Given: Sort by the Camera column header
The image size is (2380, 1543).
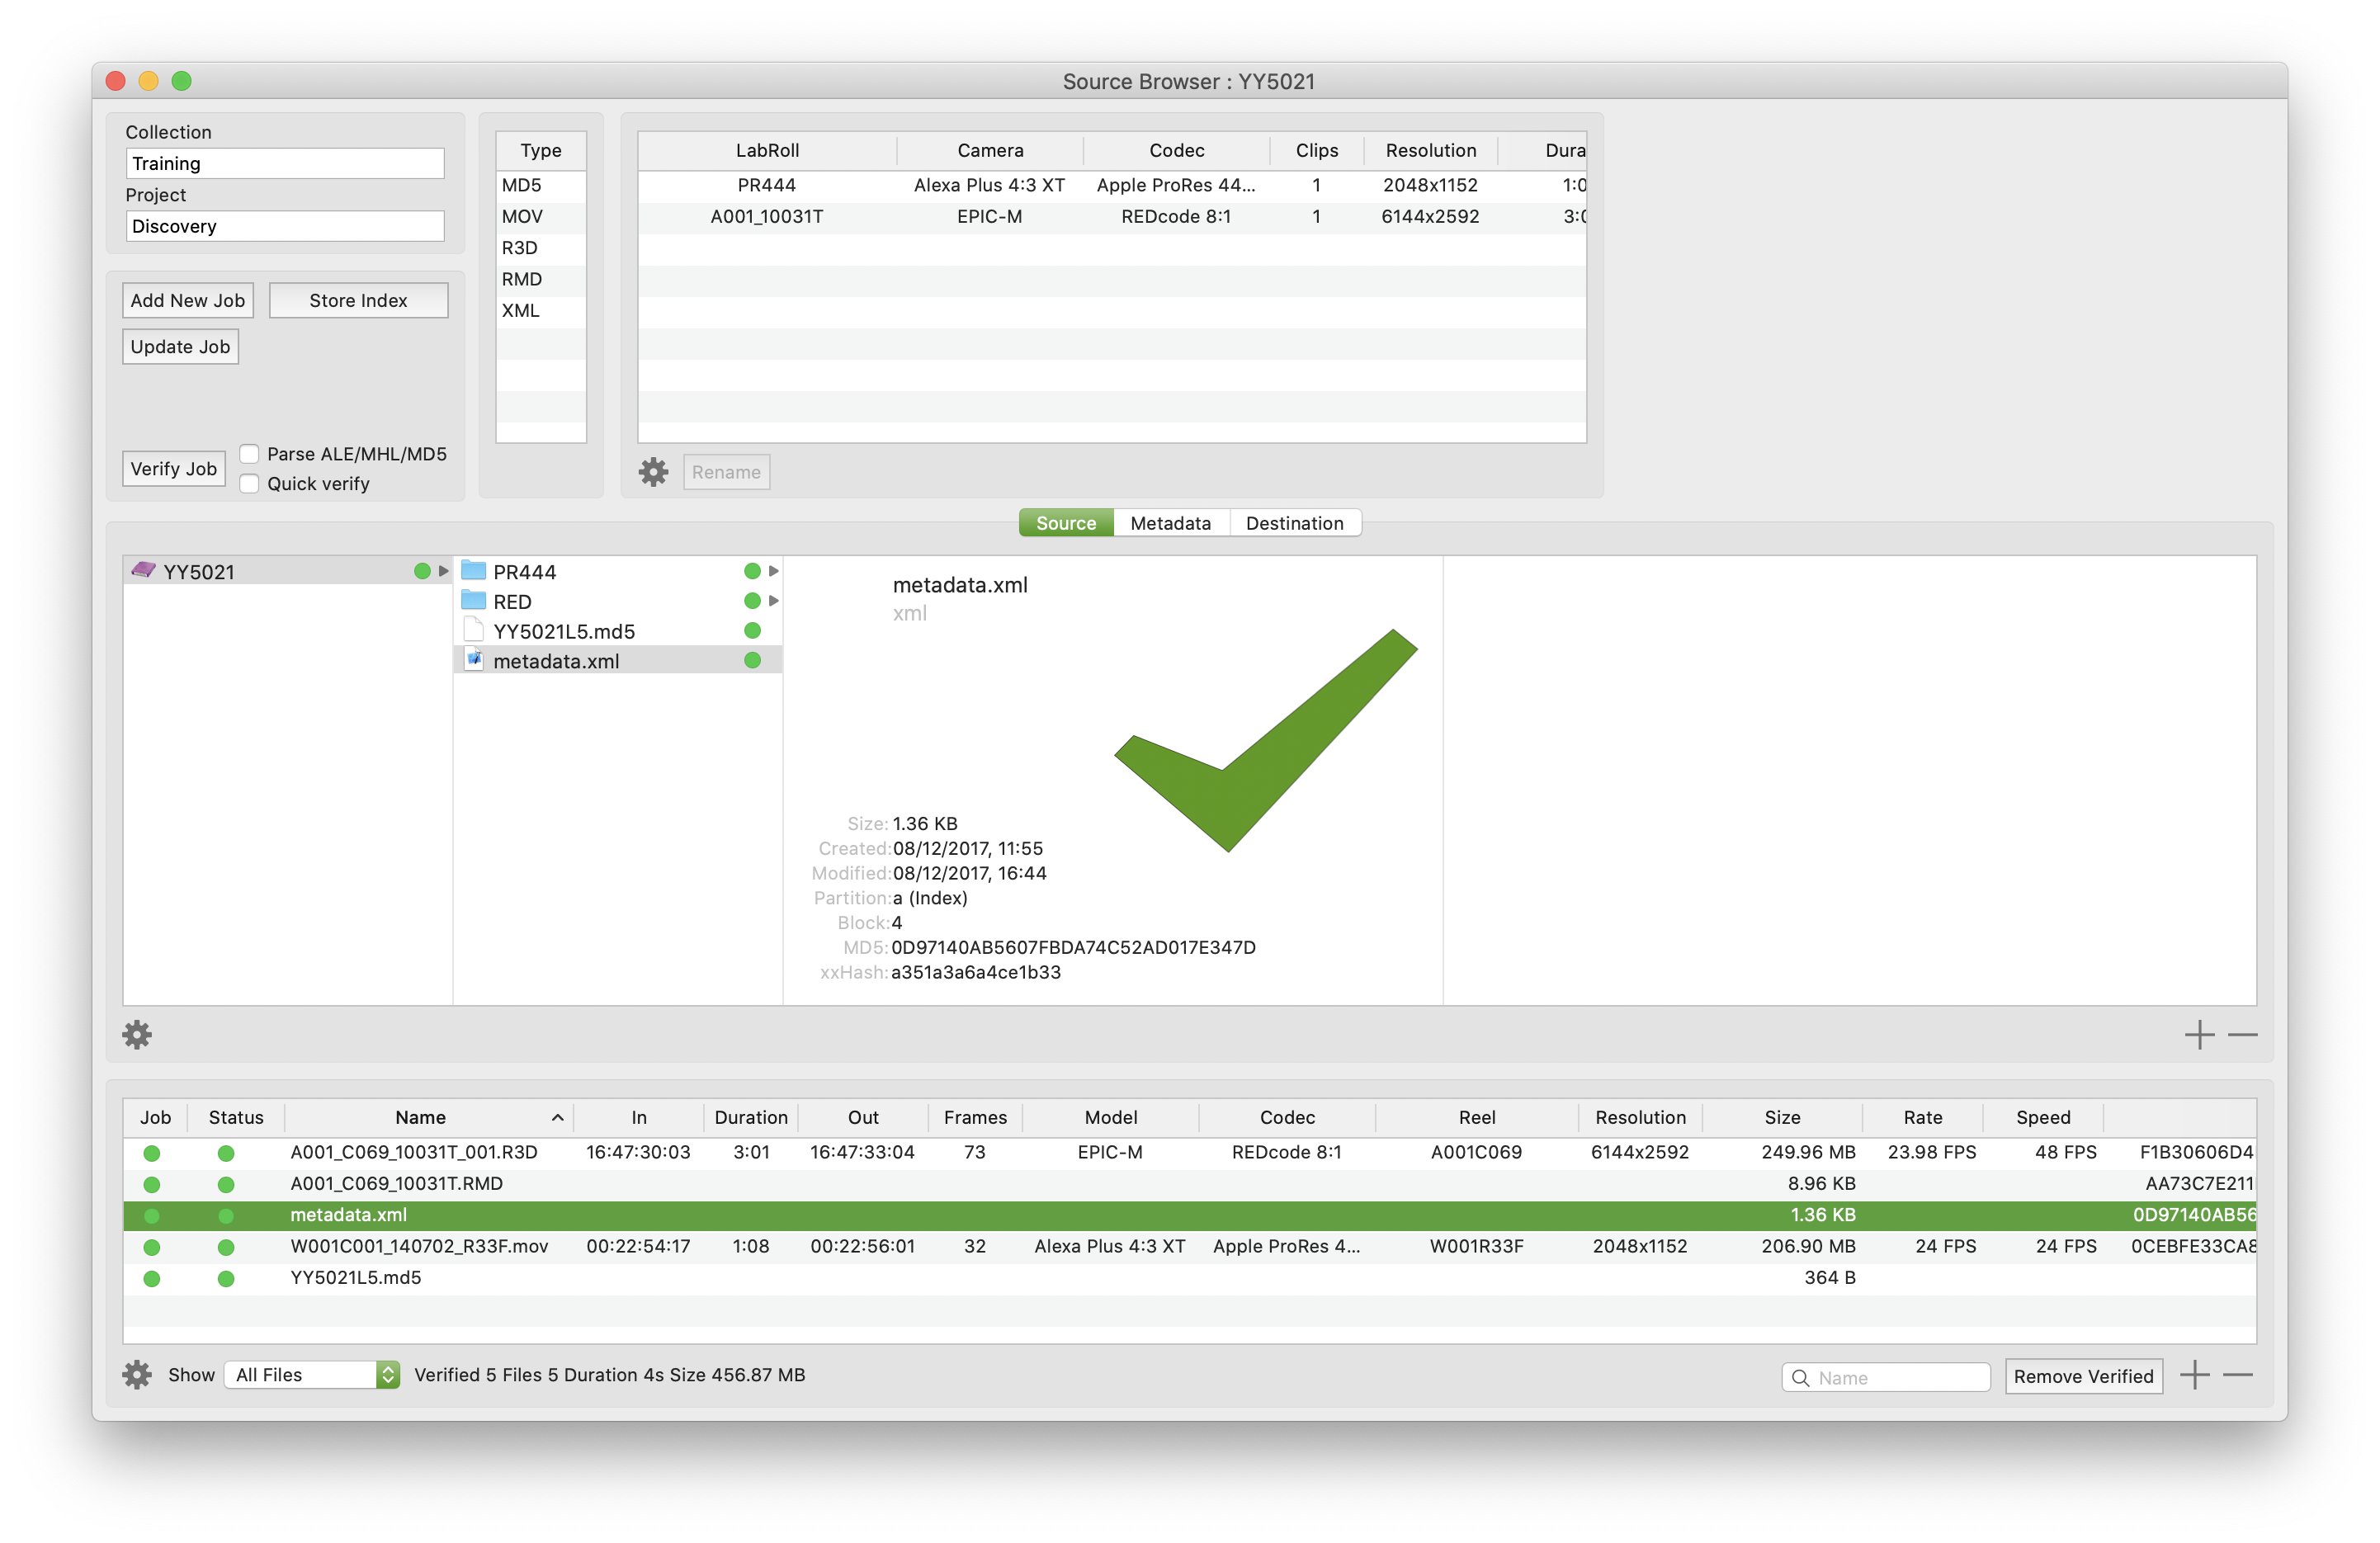Looking at the screenshot, I should (990, 150).
